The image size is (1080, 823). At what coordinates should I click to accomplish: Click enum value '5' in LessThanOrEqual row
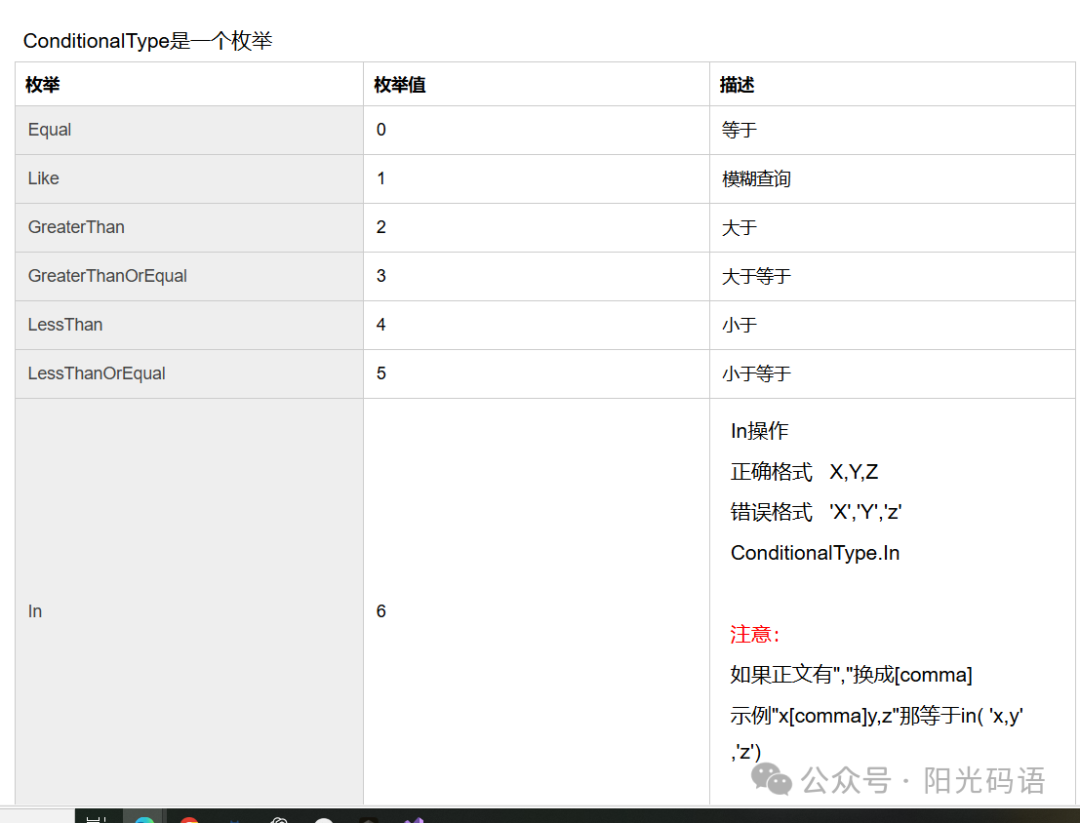click(x=381, y=373)
